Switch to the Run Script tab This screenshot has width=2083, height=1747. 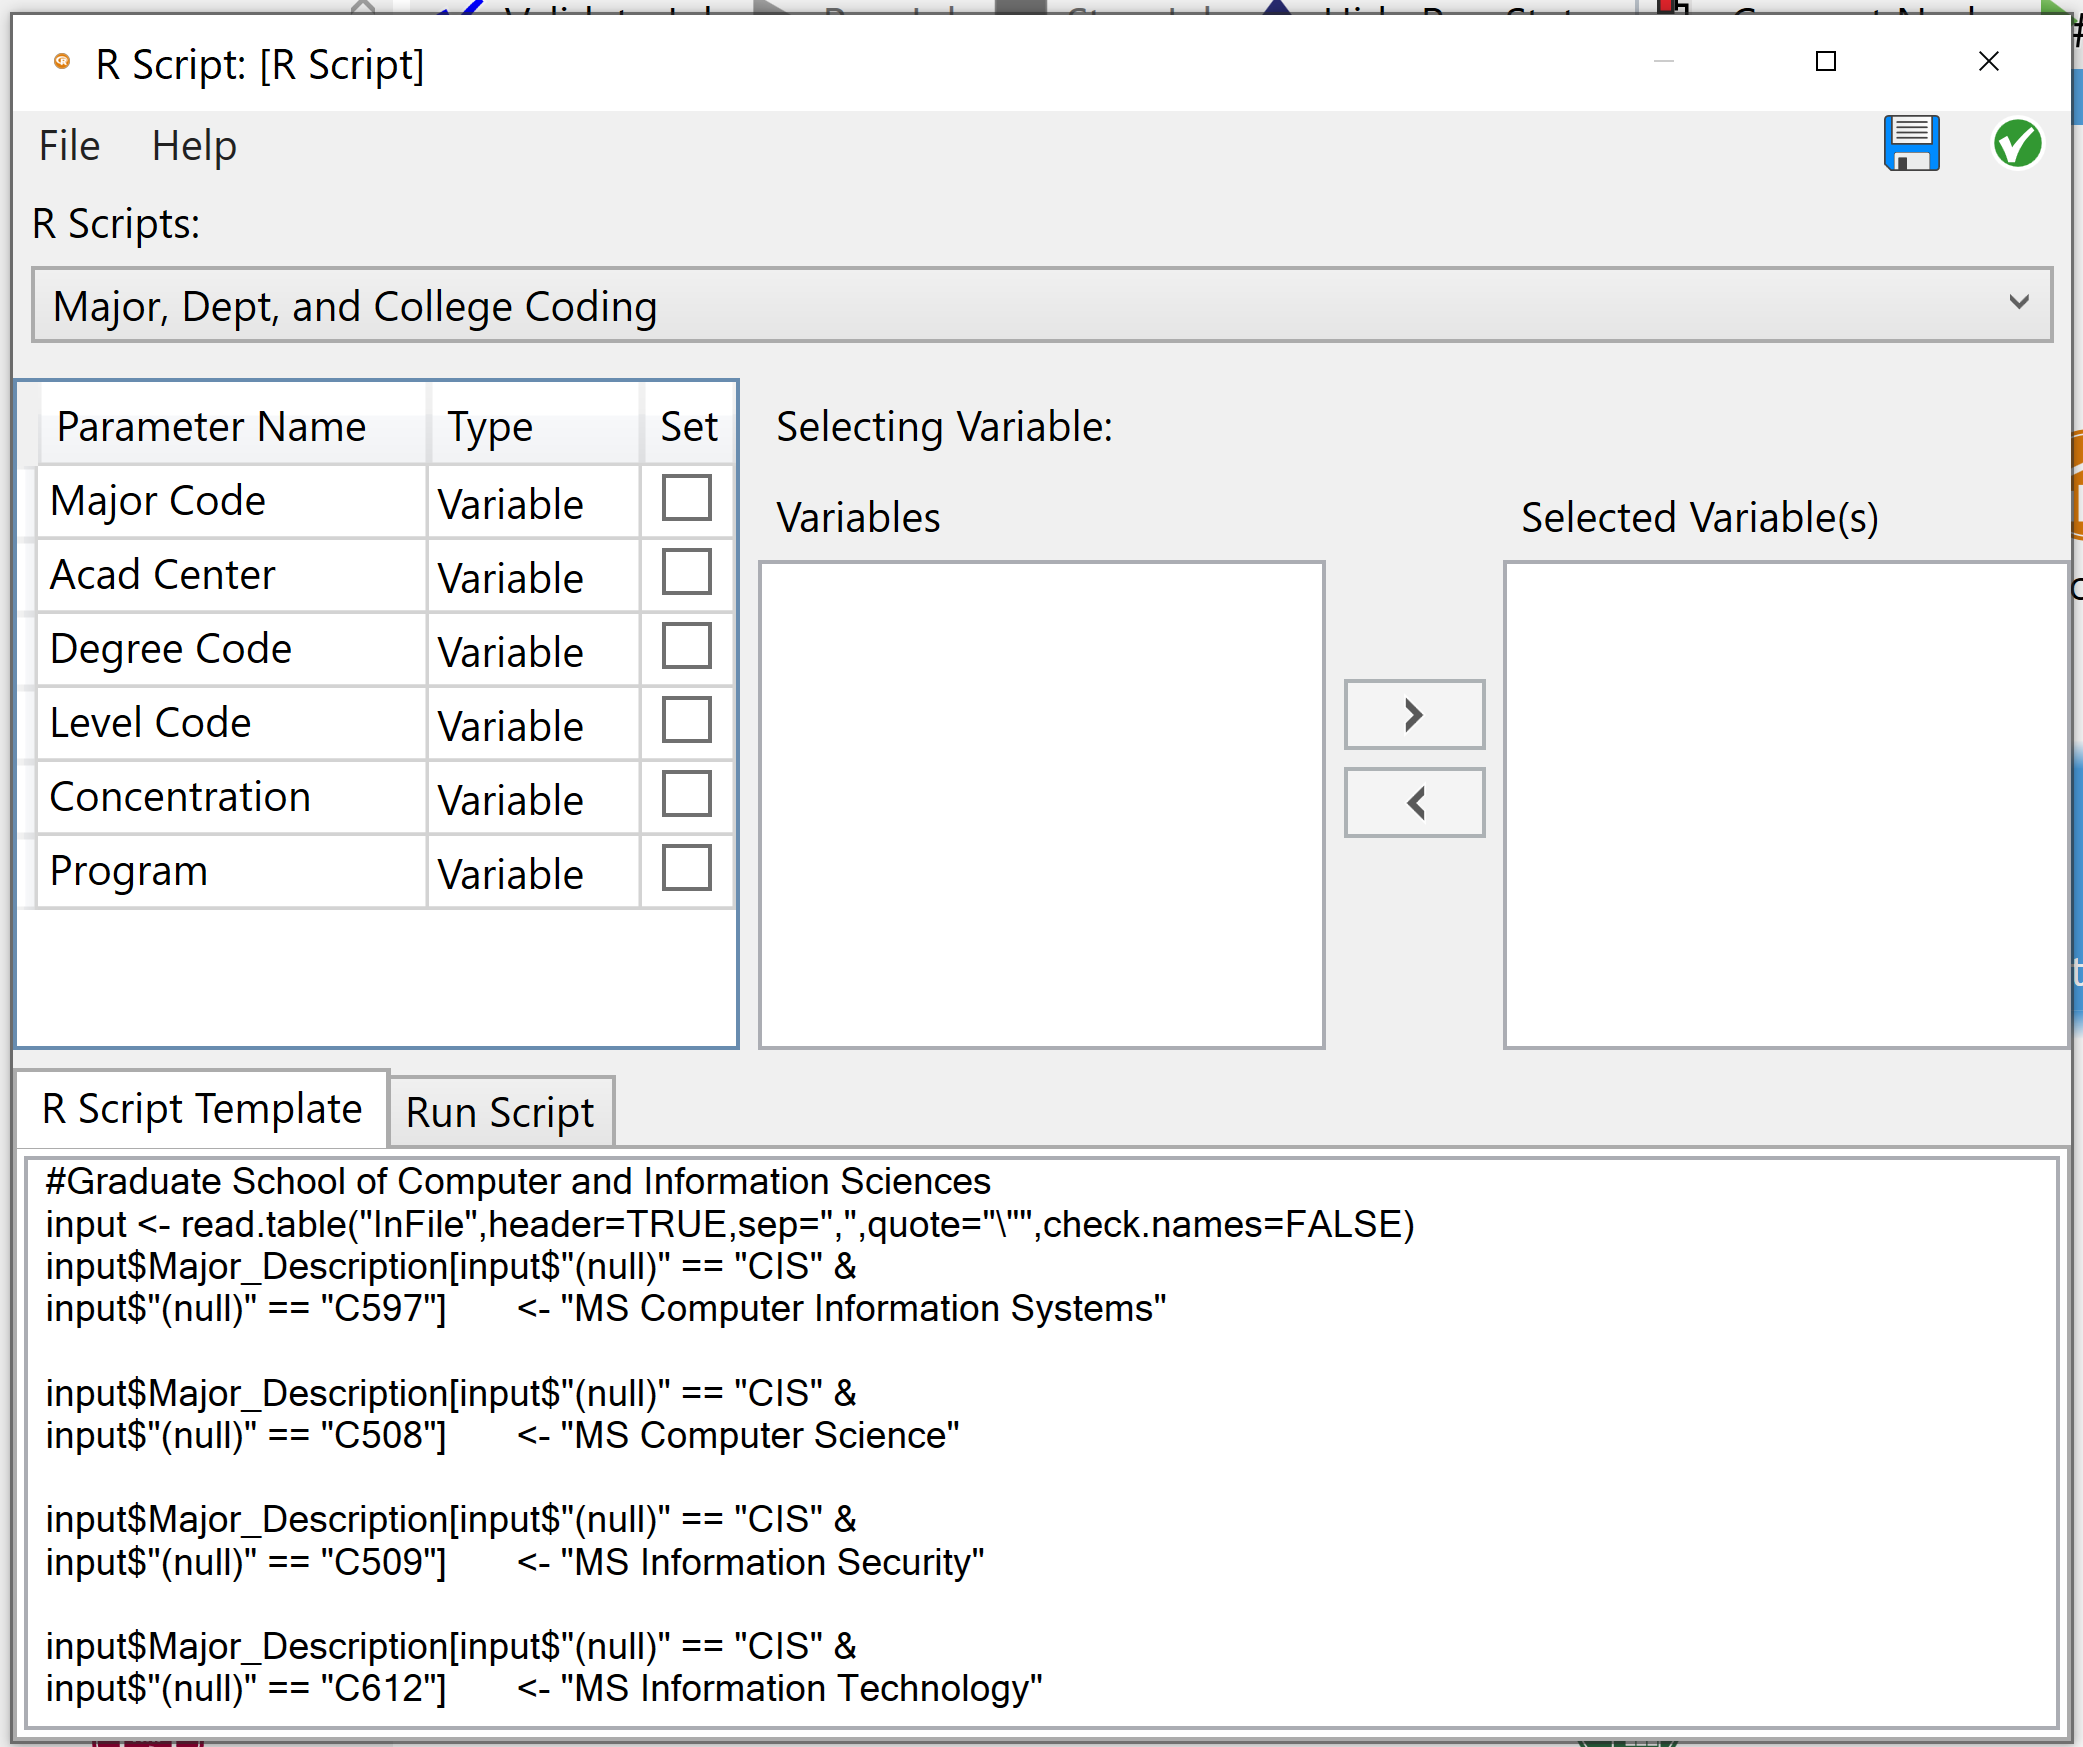[x=500, y=1112]
